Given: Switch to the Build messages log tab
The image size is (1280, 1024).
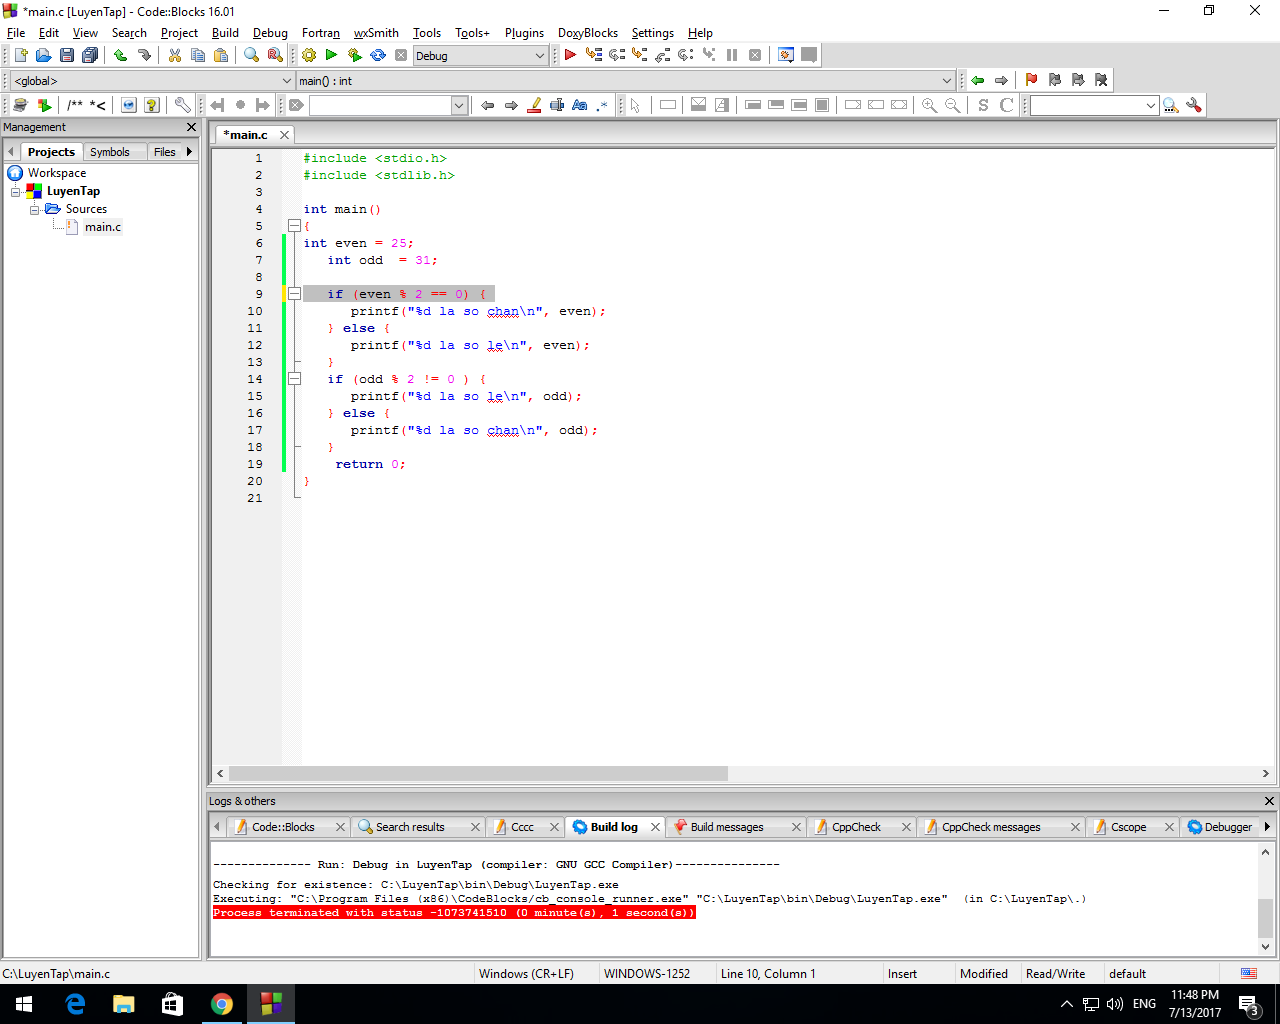Looking at the screenshot, I should (729, 826).
